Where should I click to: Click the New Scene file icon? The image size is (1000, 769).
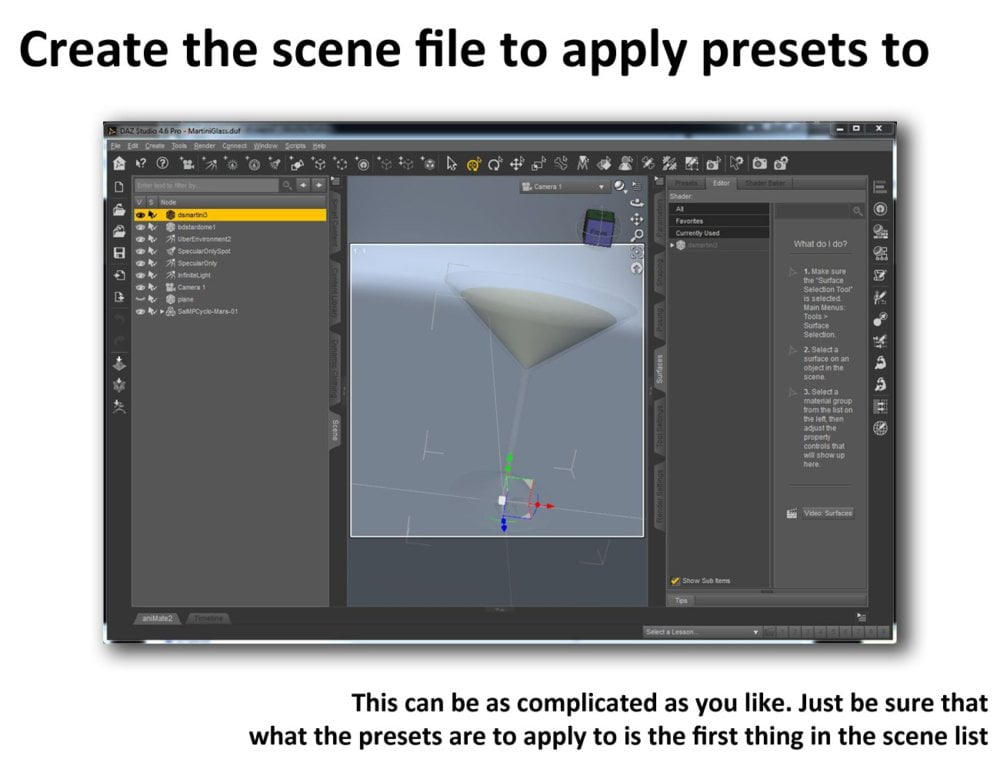[119, 187]
